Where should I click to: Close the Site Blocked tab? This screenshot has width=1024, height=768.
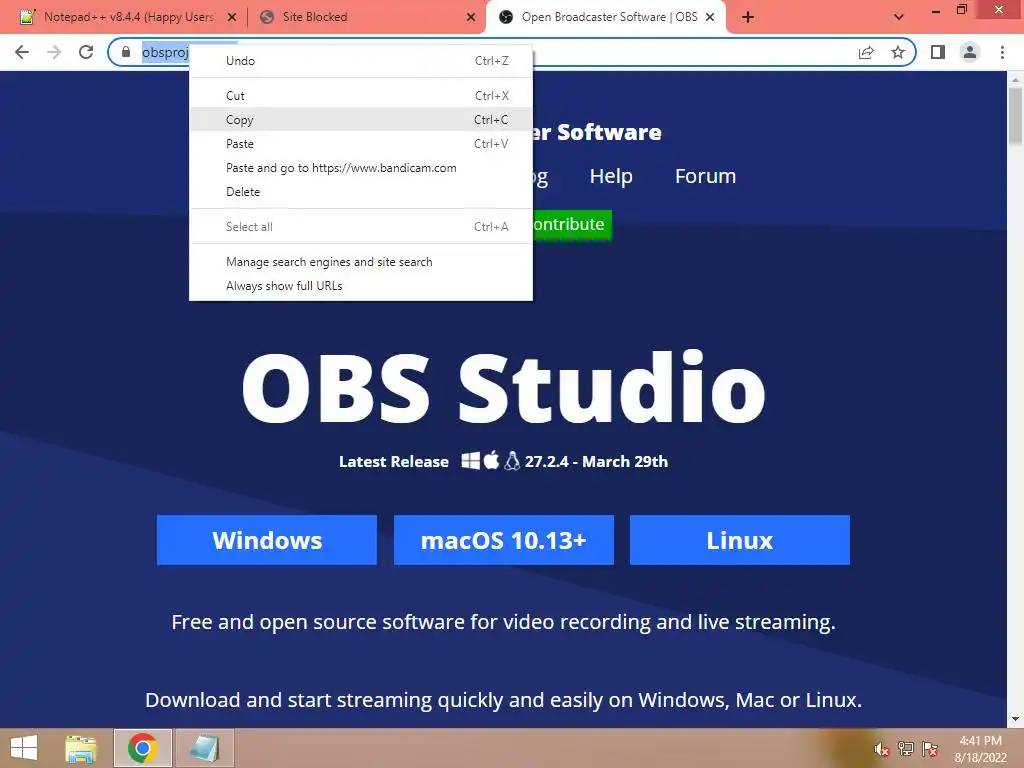(471, 18)
